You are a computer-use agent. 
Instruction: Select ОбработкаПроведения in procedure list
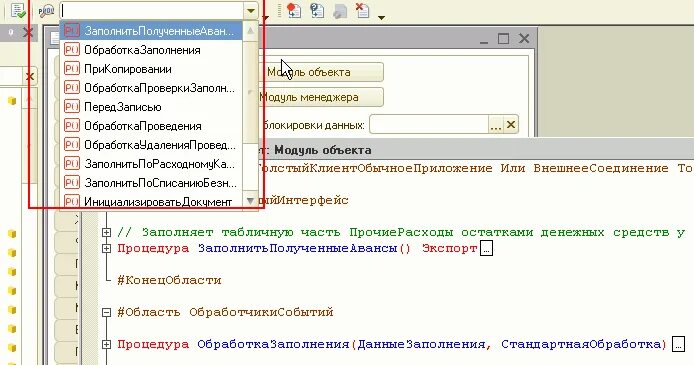pos(151,126)
